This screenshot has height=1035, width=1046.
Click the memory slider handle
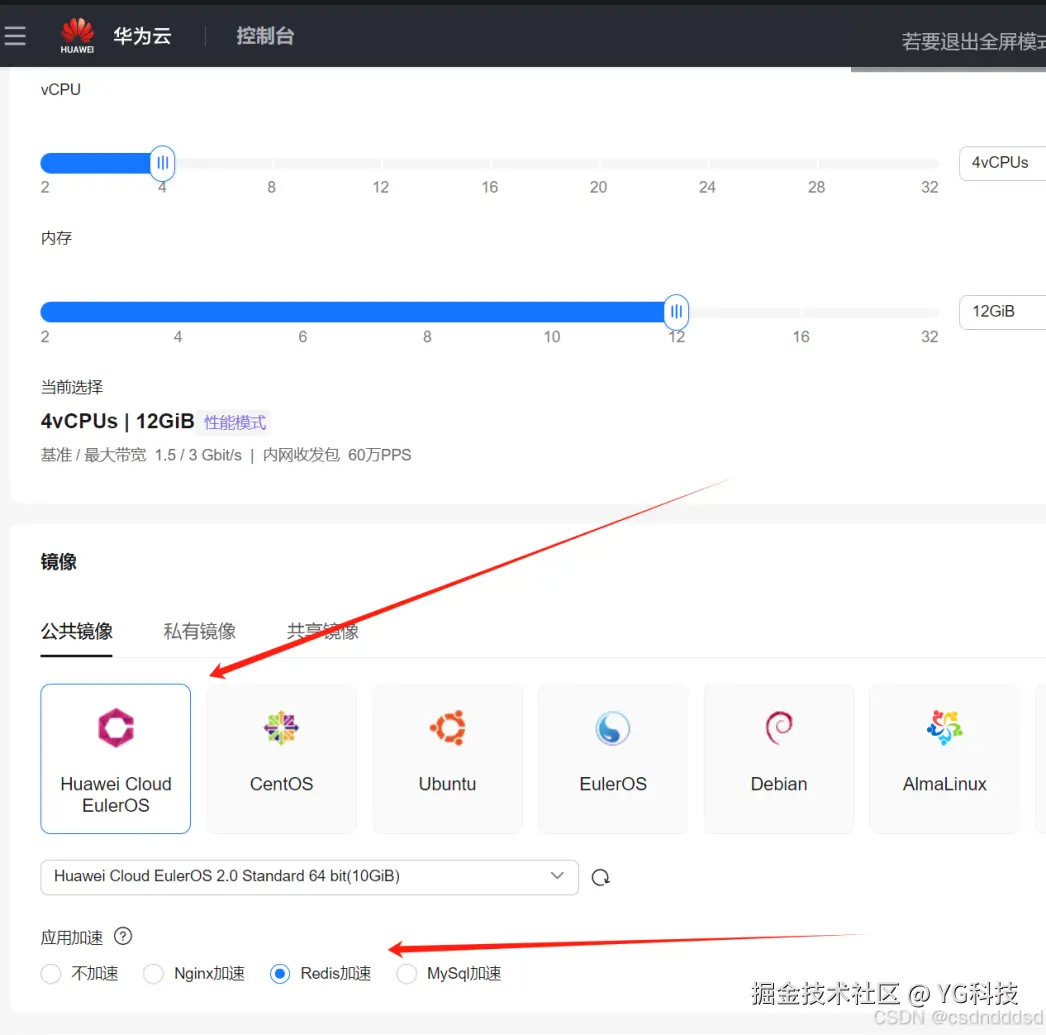(x=676, y=311)
